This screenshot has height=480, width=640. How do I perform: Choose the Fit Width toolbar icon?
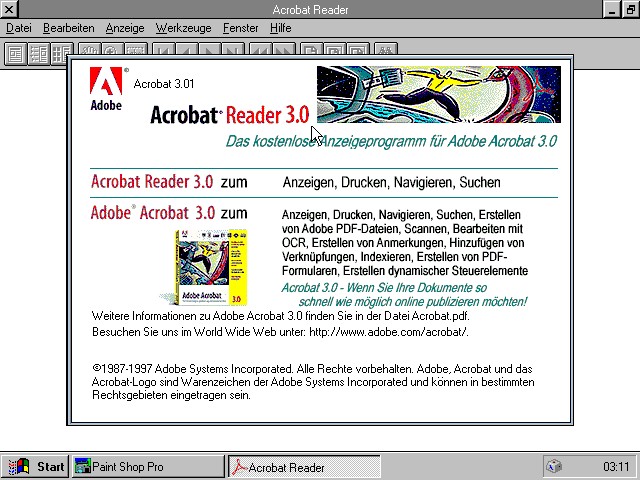358,49
